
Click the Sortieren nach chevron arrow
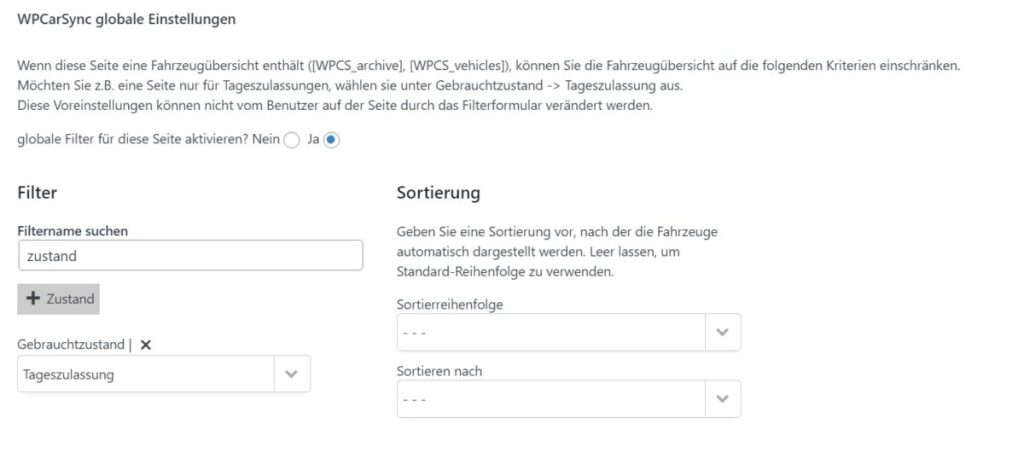pos(722,399)
